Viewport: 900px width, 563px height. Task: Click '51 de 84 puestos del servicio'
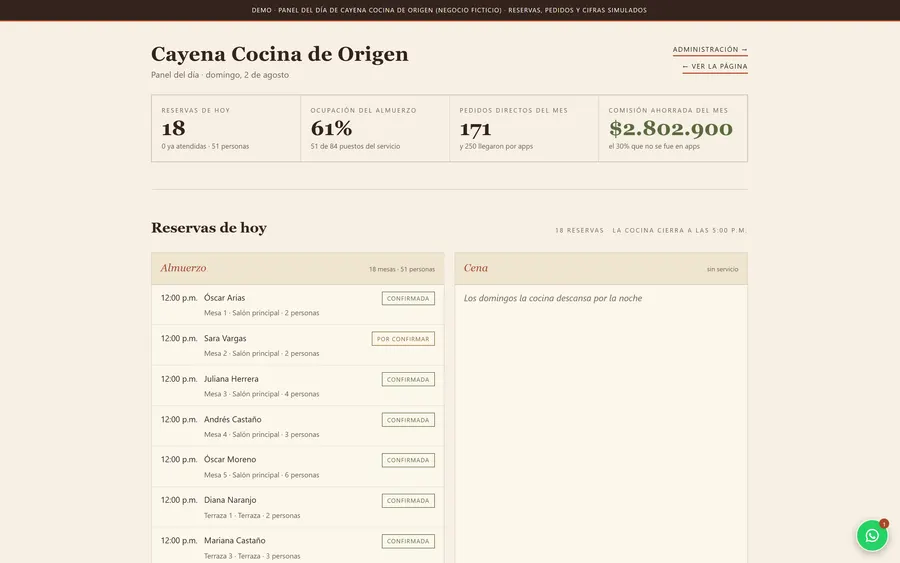tap(355, 146)
